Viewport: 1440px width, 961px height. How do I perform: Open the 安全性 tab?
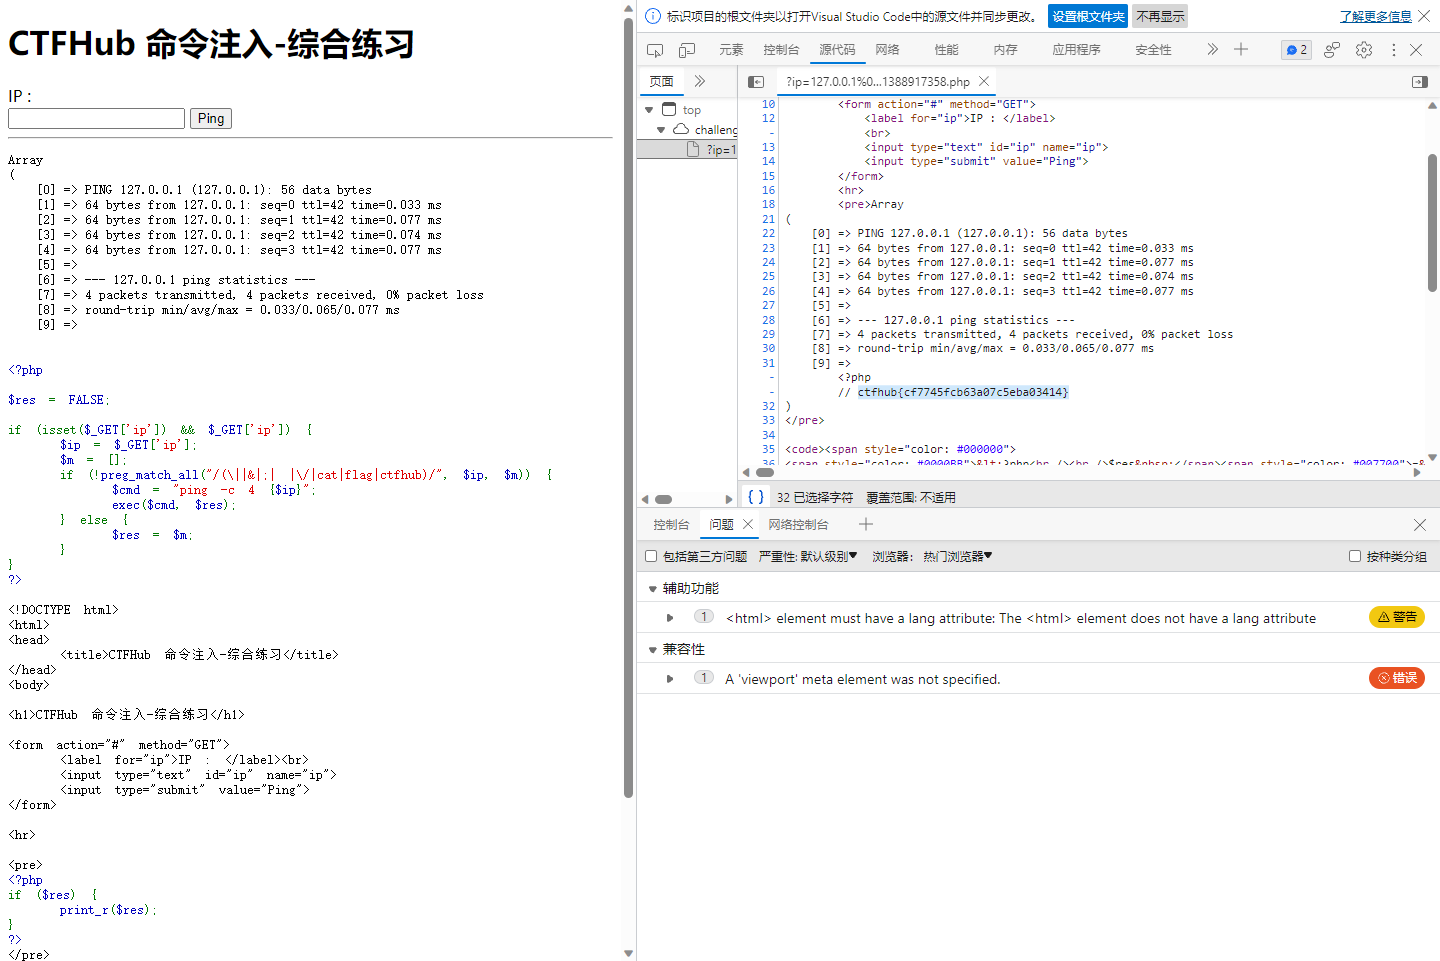[1153, 49]
